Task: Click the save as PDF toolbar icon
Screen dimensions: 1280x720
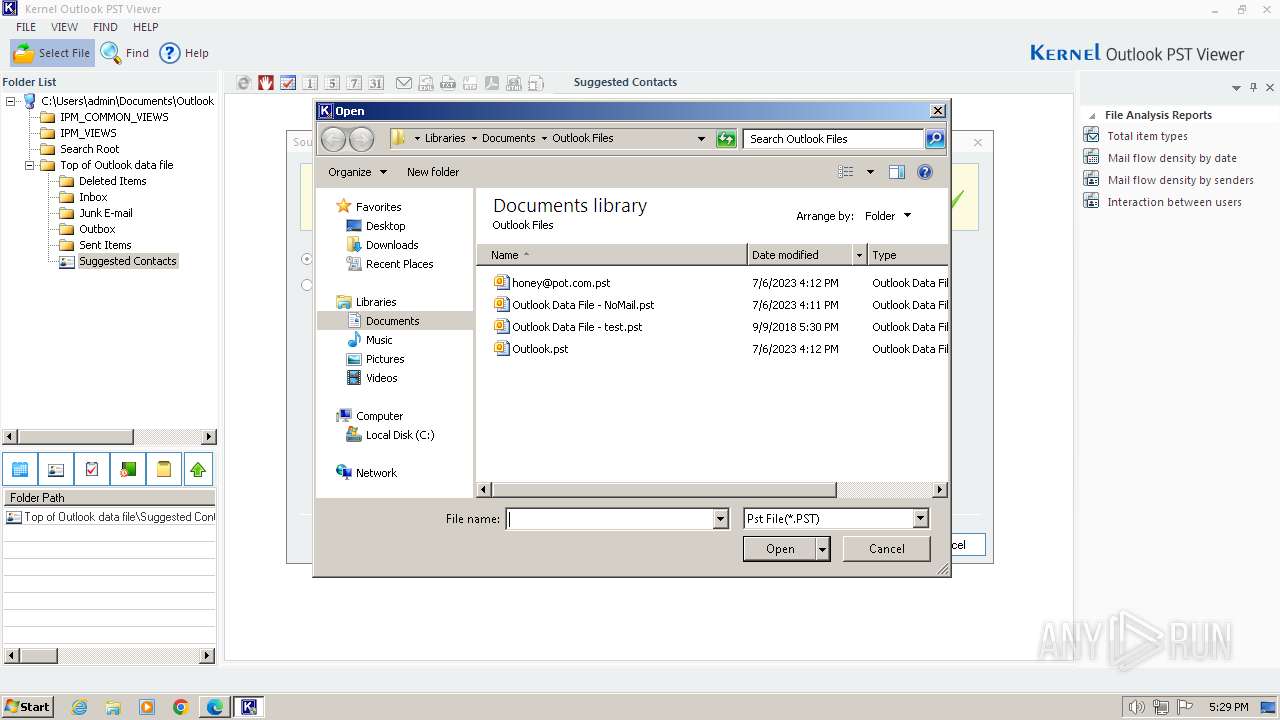Action: point(492,83)
